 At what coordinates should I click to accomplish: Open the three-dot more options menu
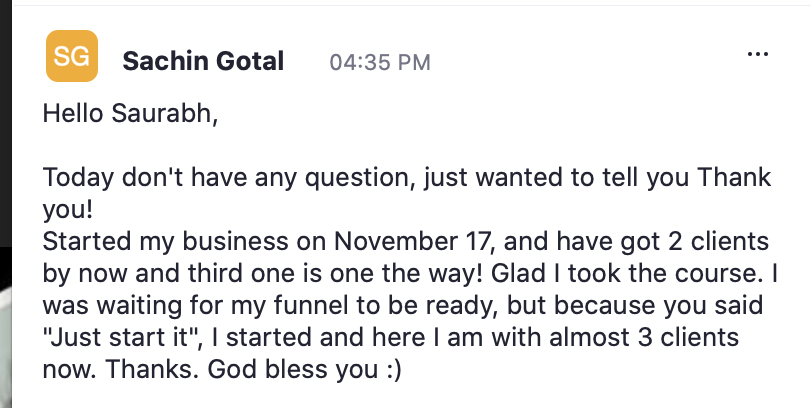pyautogui.click(x=758, y=54)
